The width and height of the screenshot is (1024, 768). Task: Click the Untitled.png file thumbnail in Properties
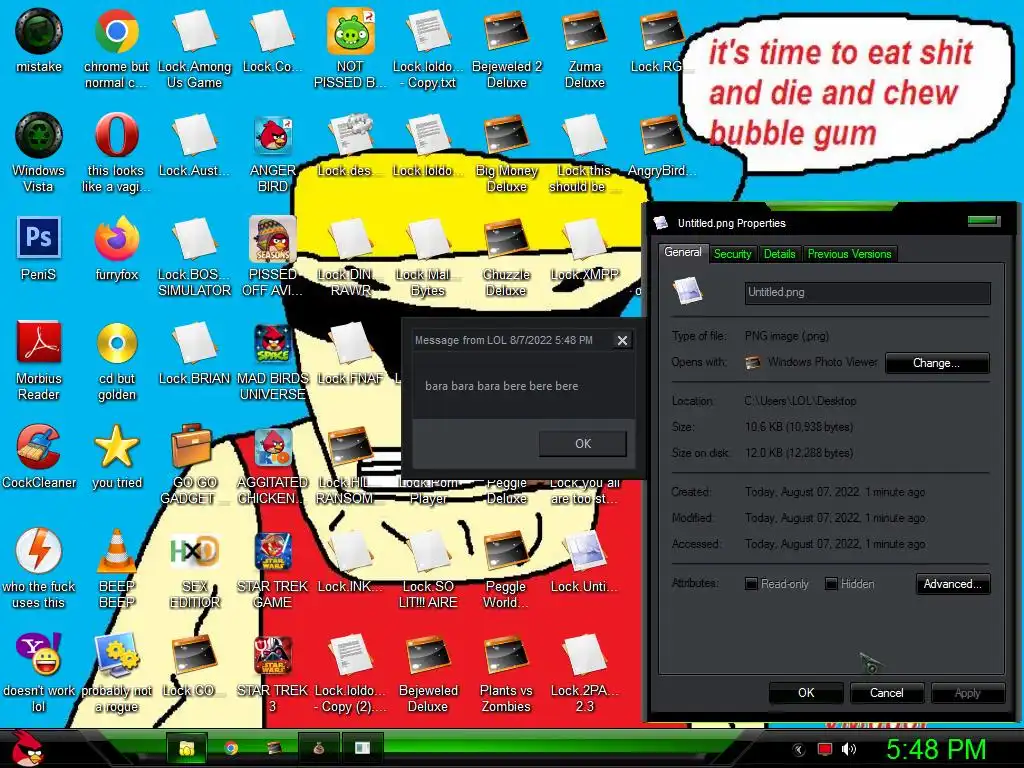pyautogui.click(x=688, y=291)
